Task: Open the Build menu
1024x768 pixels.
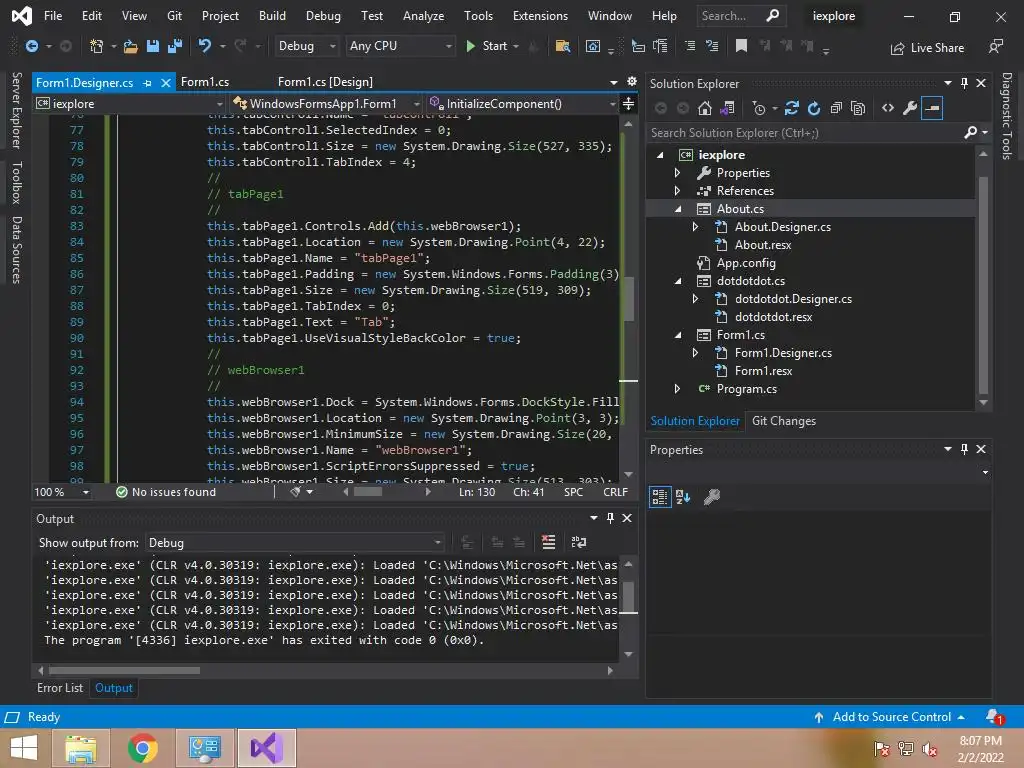Action: coord(271,16)
